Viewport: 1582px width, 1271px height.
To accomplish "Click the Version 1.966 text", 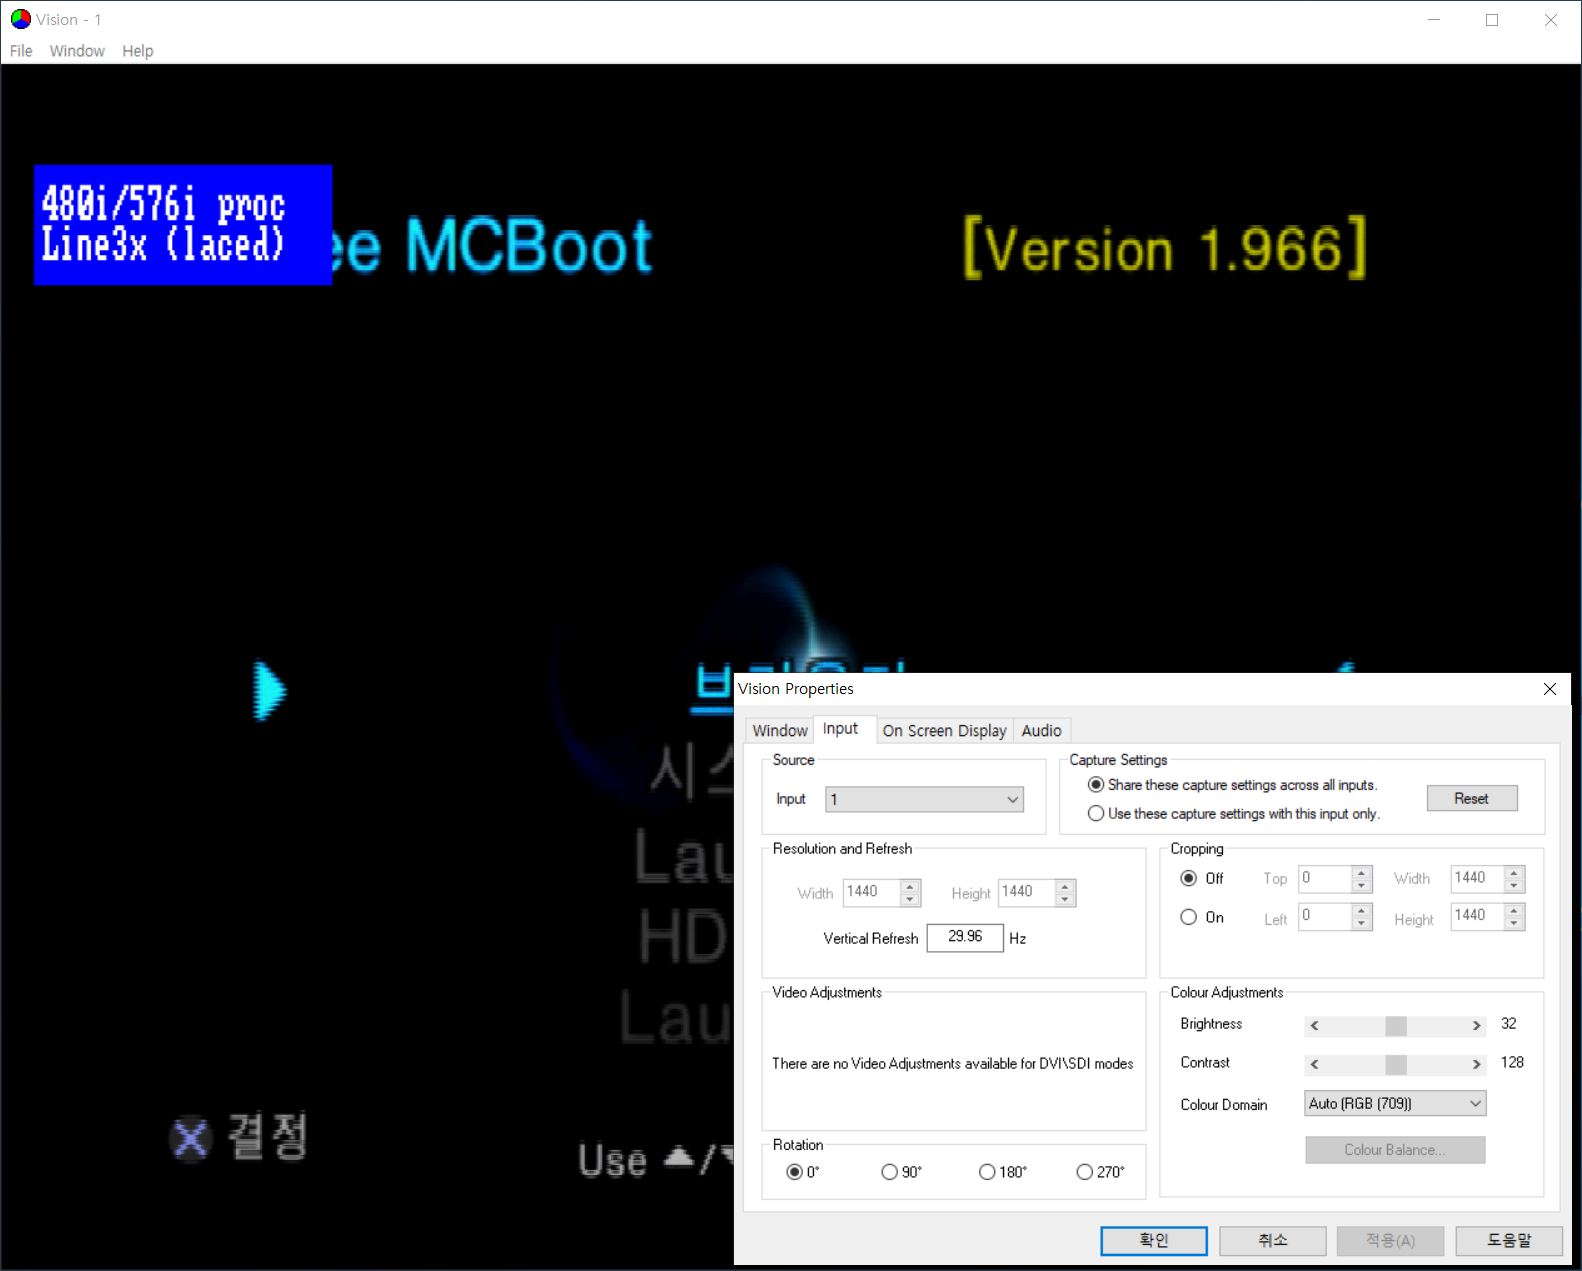I will (1165, 248).
